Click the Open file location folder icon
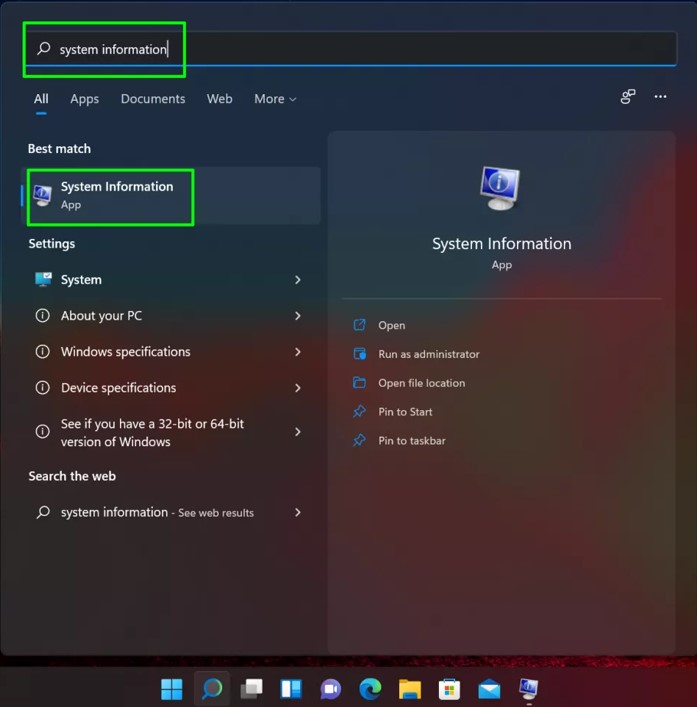 click(x=359, y=382)
